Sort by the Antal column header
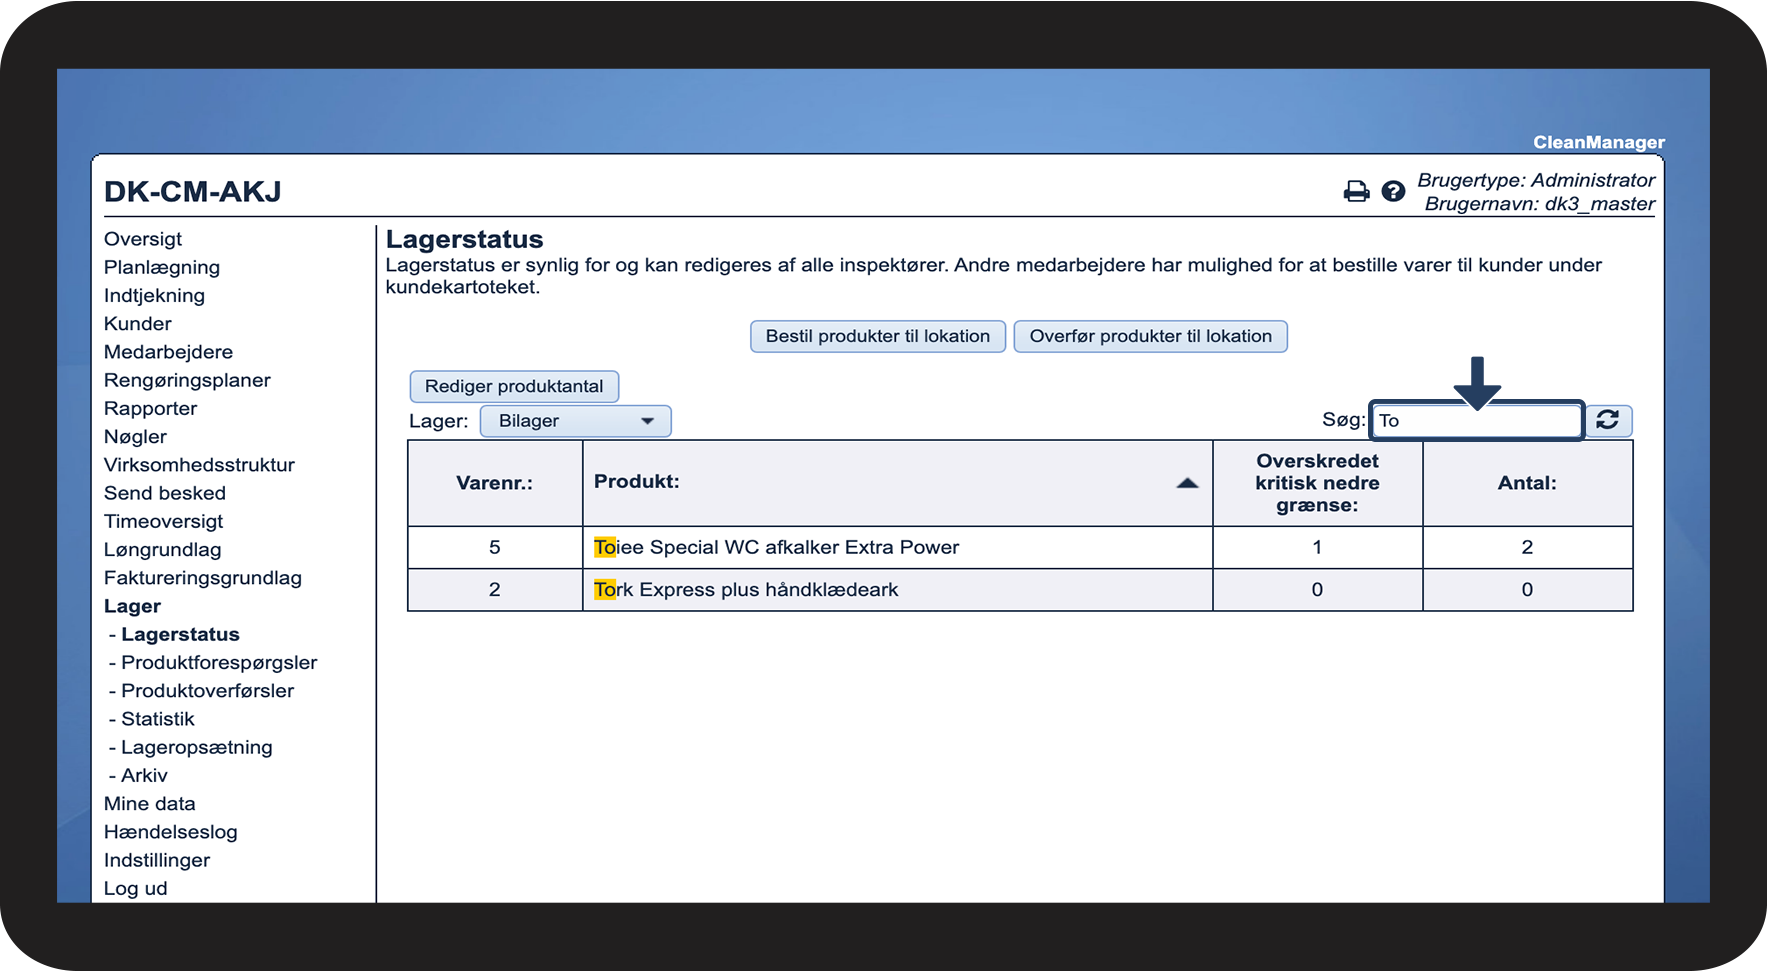The image size is (1767, 971). tap(1526, 483)
